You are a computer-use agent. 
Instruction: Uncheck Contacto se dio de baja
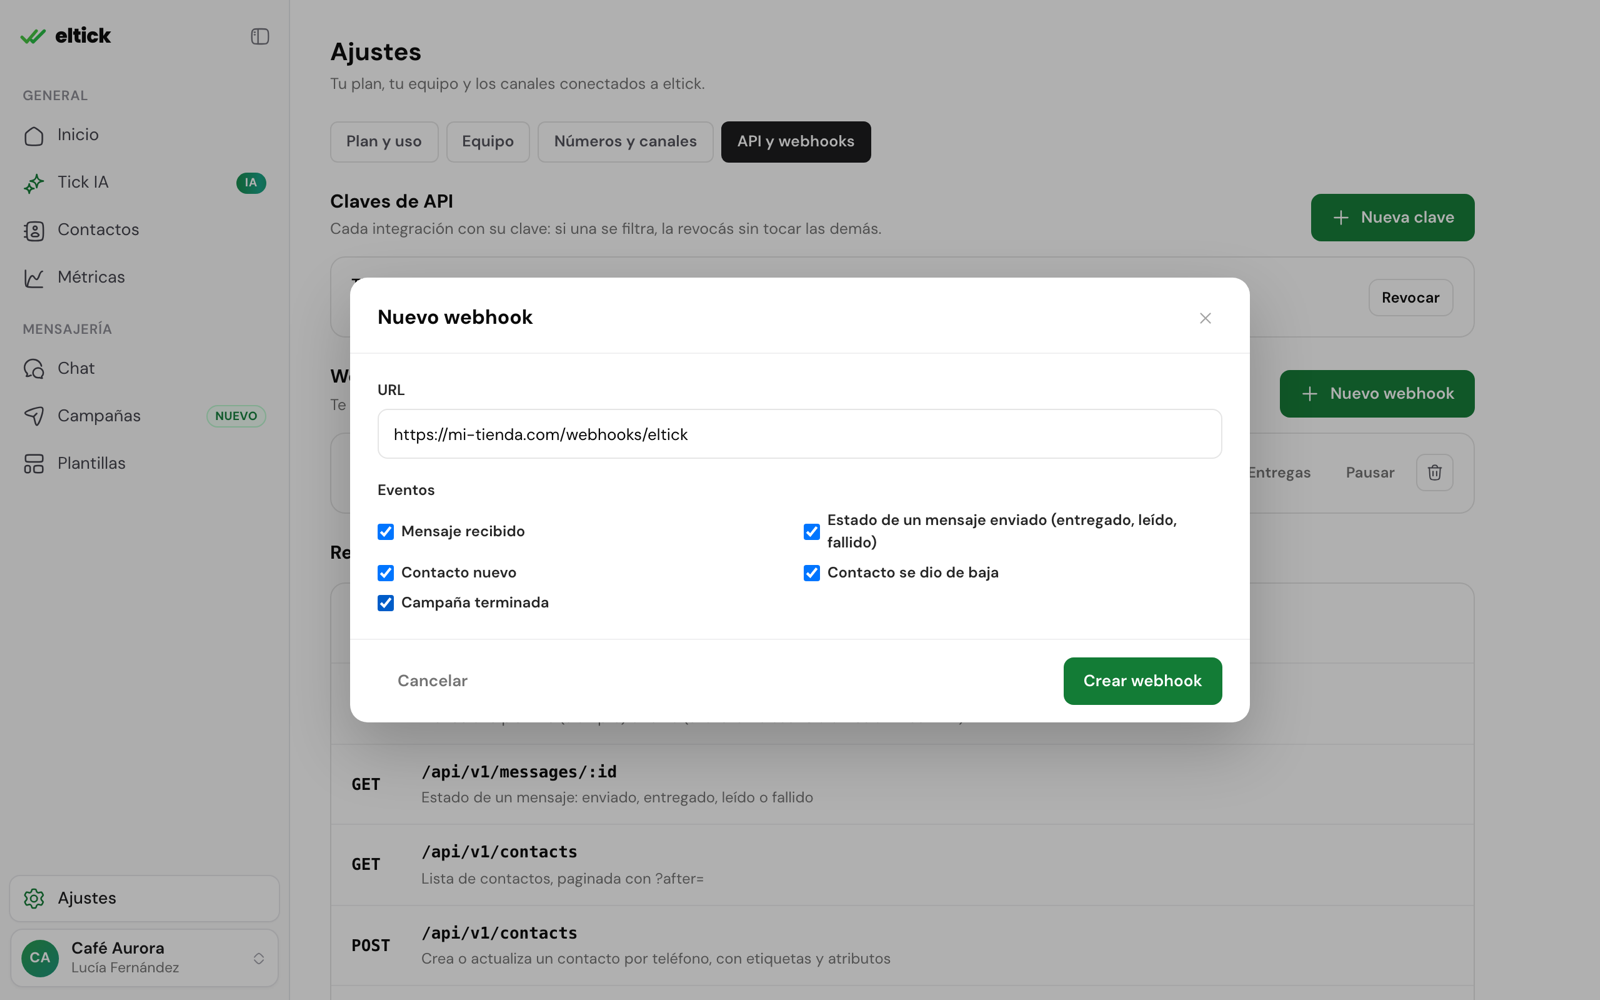coord(812,573)
